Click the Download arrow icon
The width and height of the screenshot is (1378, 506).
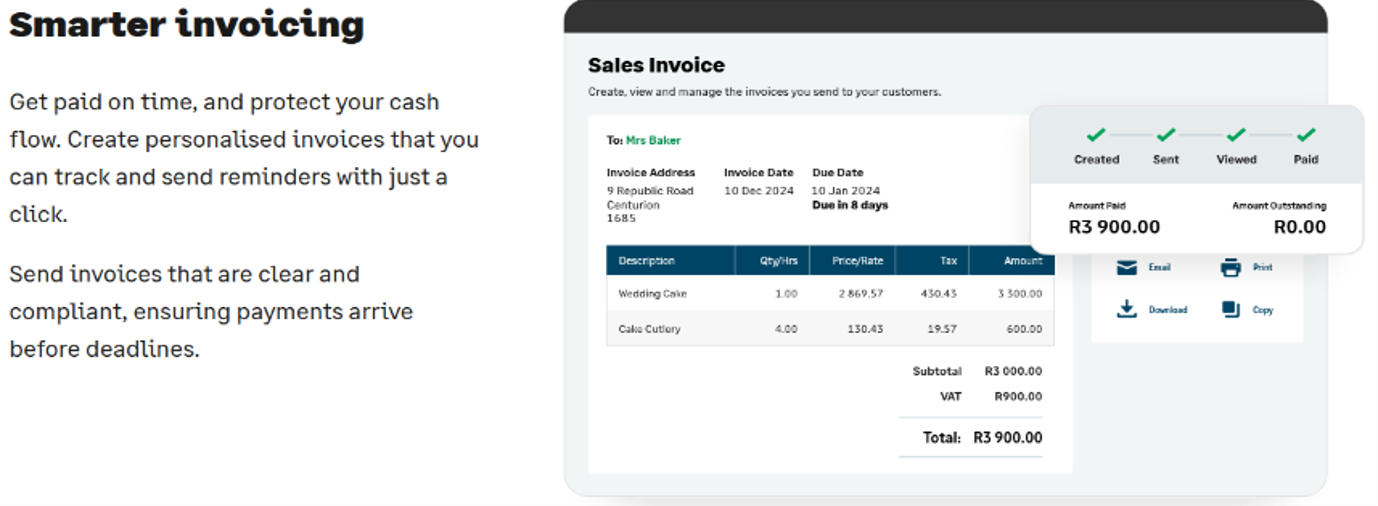tap(1127, 309)
